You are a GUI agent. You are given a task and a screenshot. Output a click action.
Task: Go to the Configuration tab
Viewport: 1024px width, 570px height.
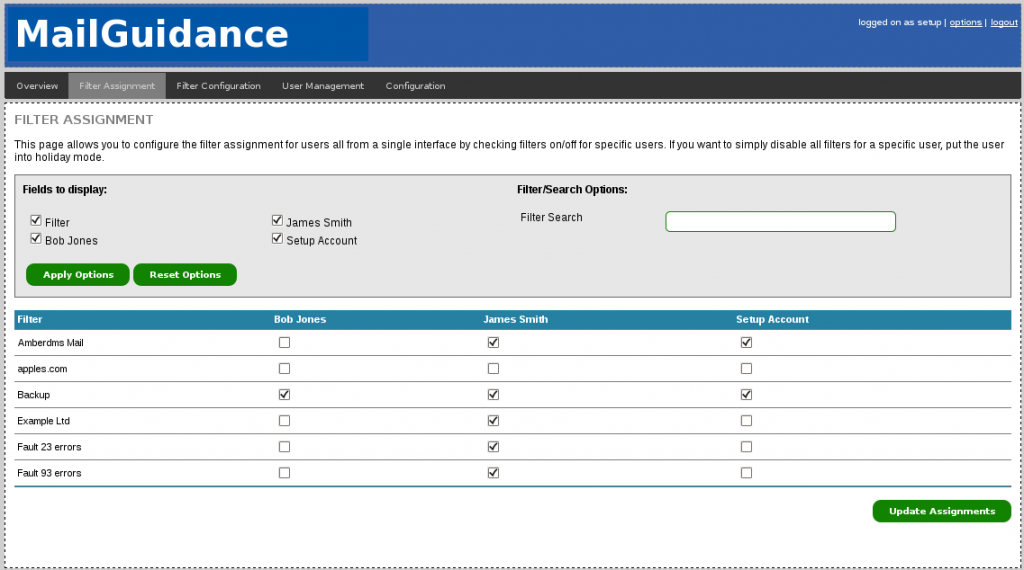(415, 86)
